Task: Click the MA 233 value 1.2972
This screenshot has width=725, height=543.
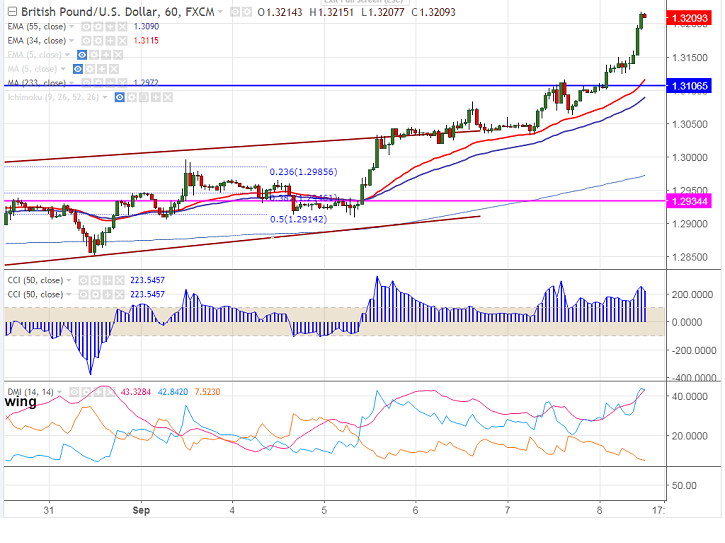Action: coord(146,82)
